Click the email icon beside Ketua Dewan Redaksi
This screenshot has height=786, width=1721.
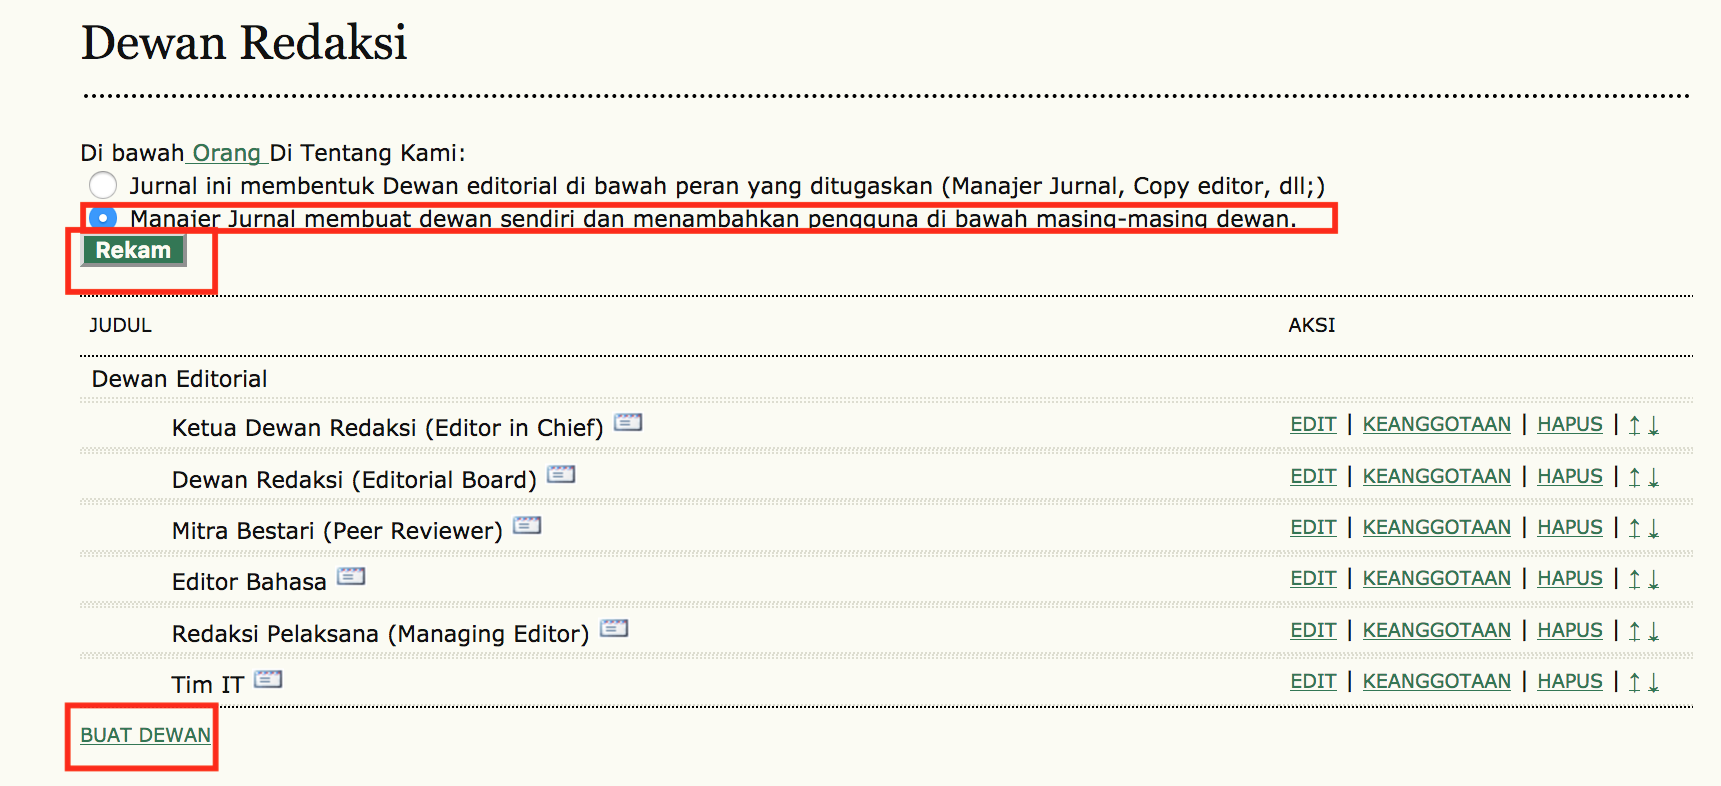pyautogui.click(x=627, y=422)
